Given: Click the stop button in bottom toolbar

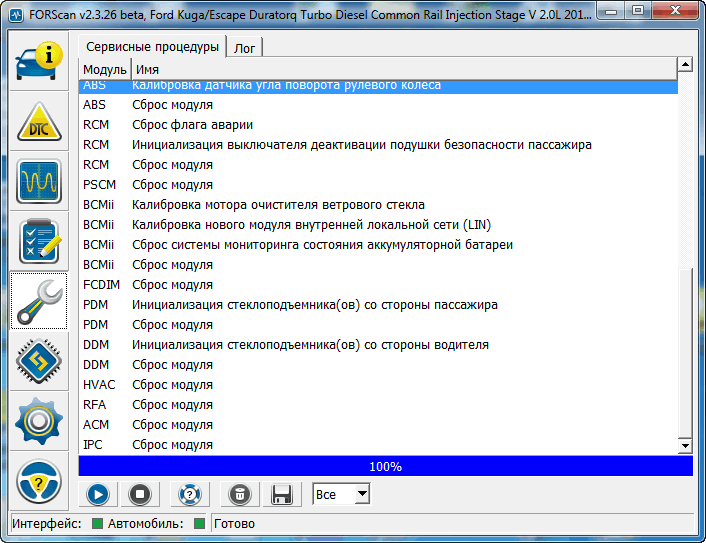Looking at the screenshot, I should point(141,494).
